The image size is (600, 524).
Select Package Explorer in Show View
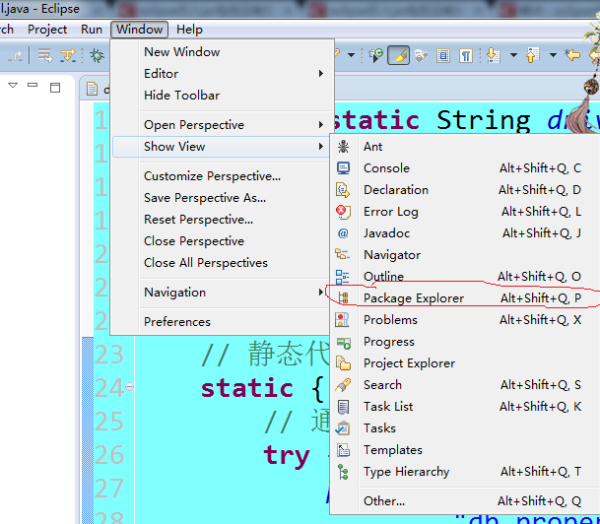(x=413, y=298)
